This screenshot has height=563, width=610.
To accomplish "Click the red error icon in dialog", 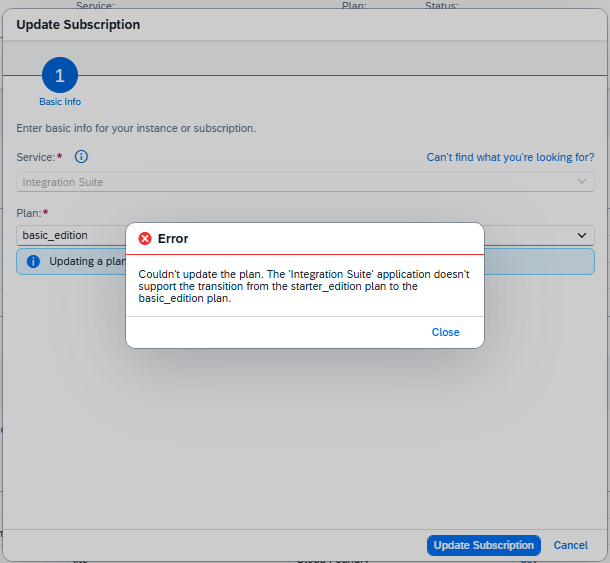I will coord(145,238).
